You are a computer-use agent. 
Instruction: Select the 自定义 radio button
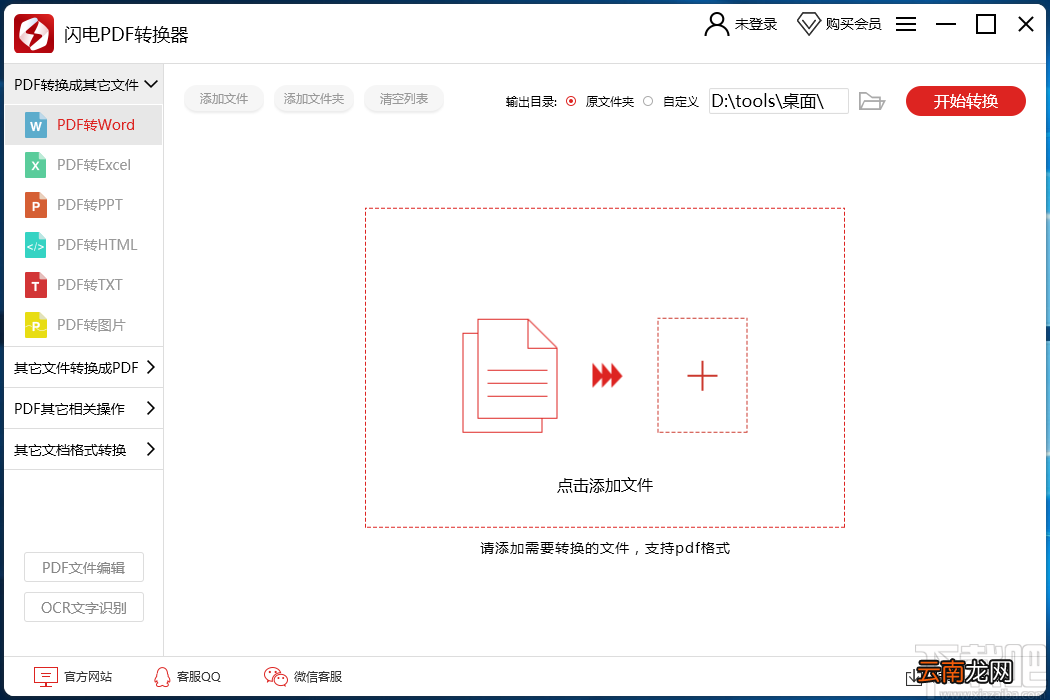648,101
